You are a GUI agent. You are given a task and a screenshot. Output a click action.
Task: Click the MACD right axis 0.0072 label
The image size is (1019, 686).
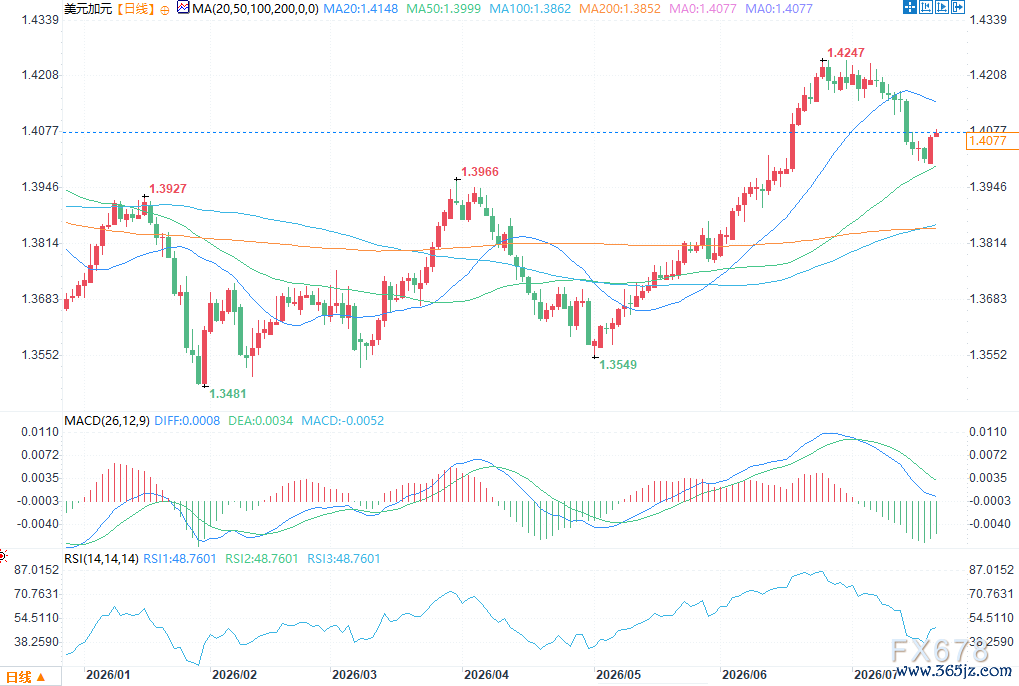(988, 455)
